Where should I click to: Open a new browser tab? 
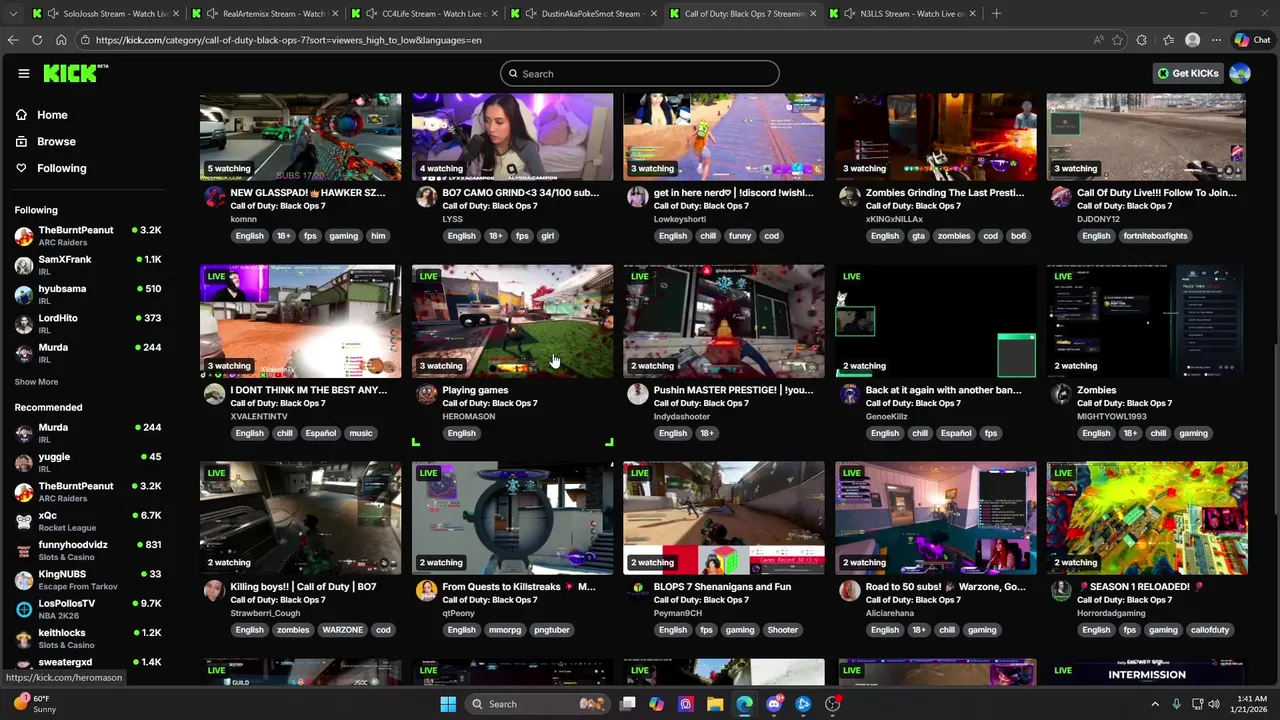tap(996, 13)
